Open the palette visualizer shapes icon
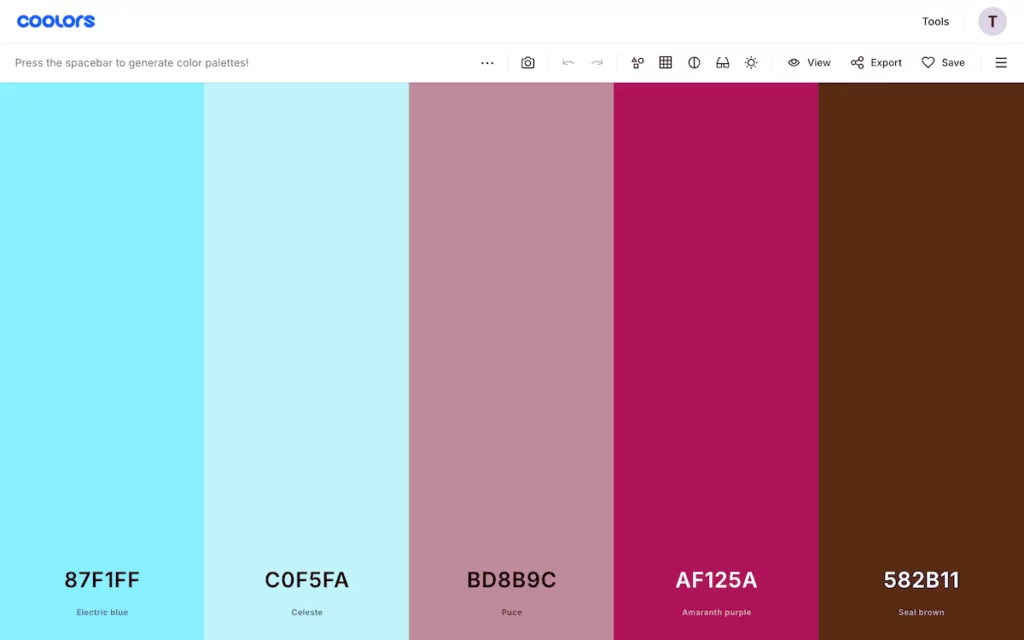This screenshot has height=640, width=1024. pos(637,63)
